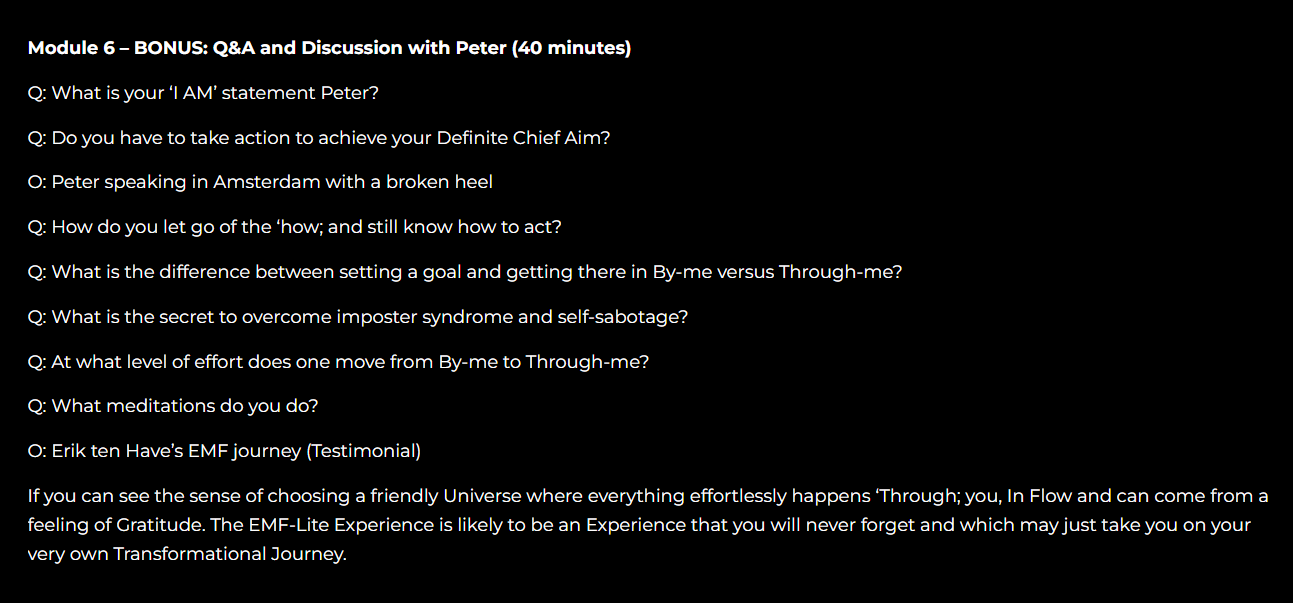Click the 'I AM' statement question line

[203, 93]
